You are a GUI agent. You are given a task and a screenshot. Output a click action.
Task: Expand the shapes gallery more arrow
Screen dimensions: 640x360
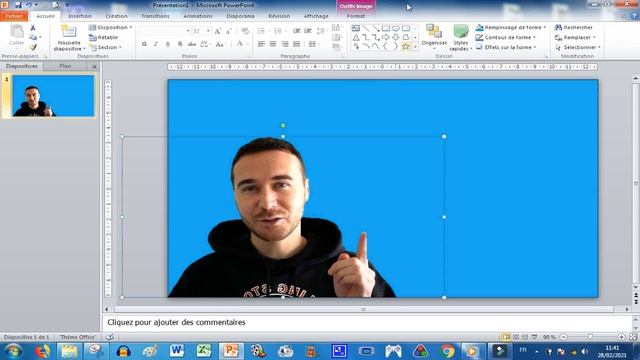click(x=415, y=47)
